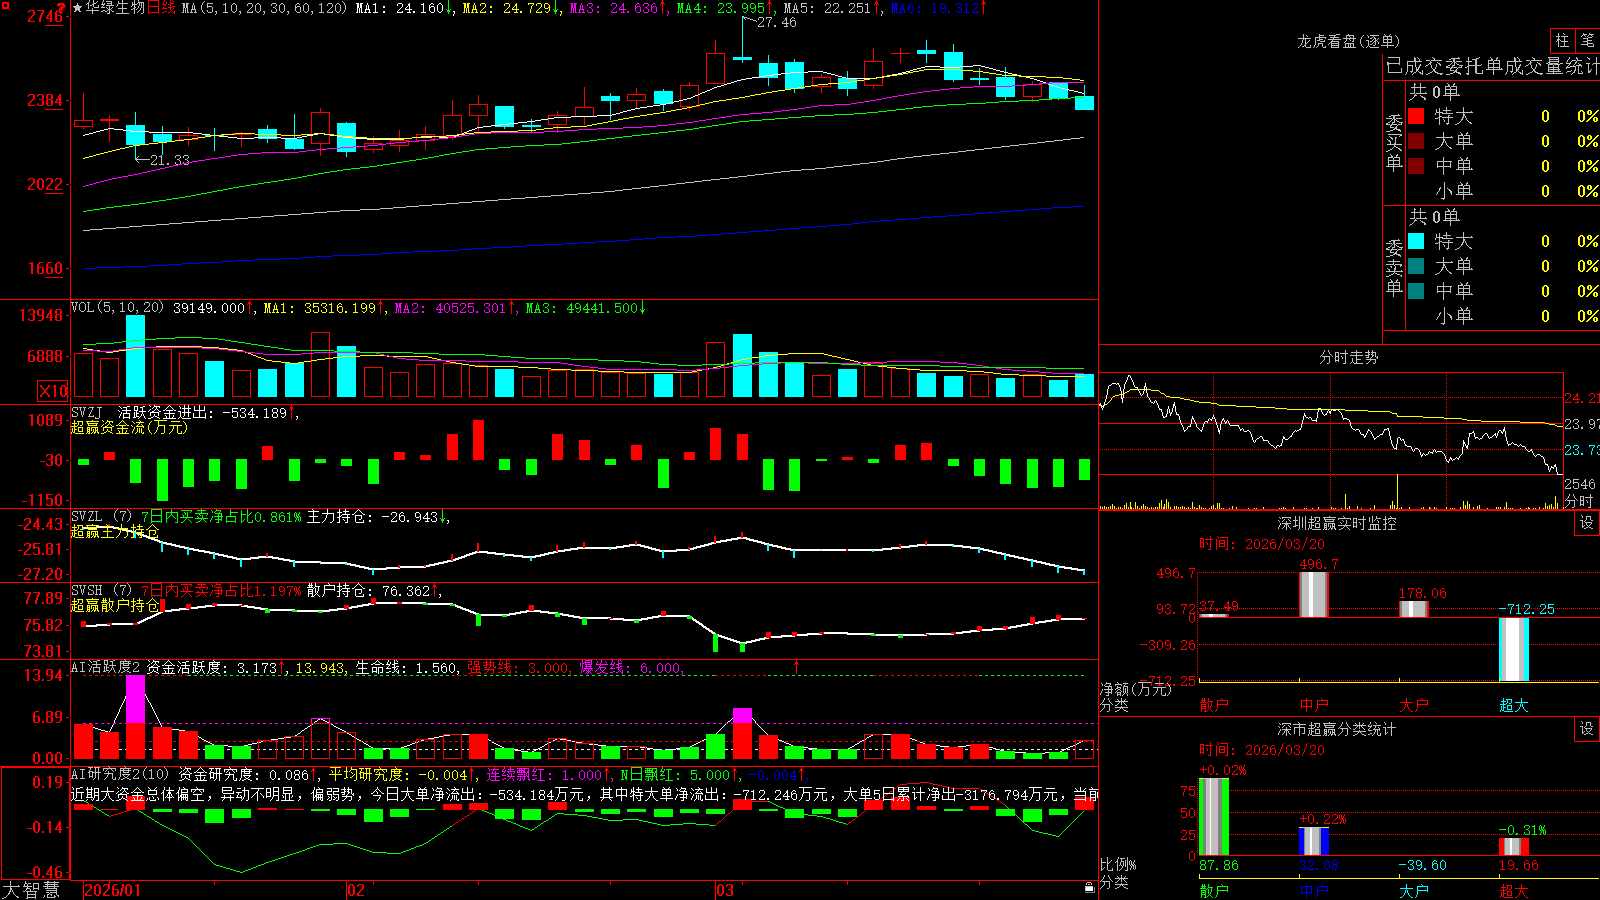This screenshot has width=1600, height=900.
Task: Click the 委卖单 section label
Action: [x=1394, y=268]
